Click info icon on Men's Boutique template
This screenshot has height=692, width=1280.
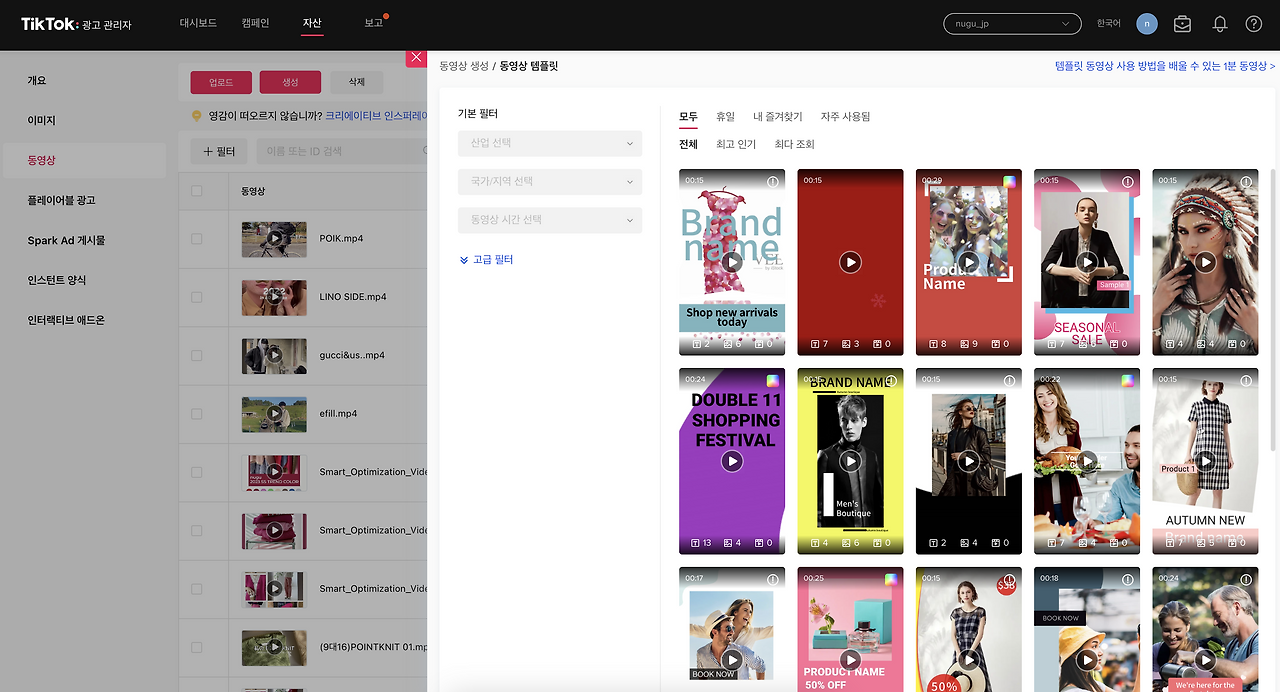[x=890, y=381]
